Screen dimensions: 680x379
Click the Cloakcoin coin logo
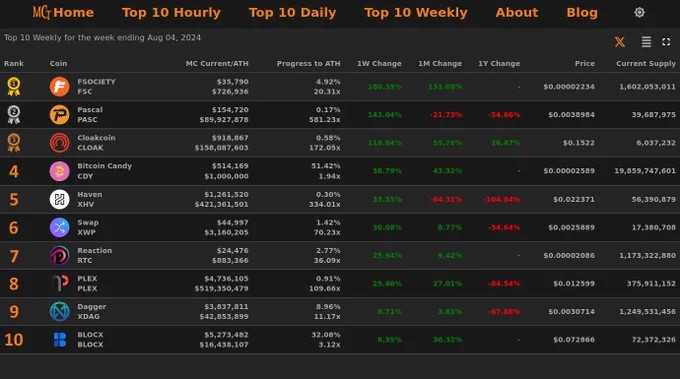pos(59,143)
